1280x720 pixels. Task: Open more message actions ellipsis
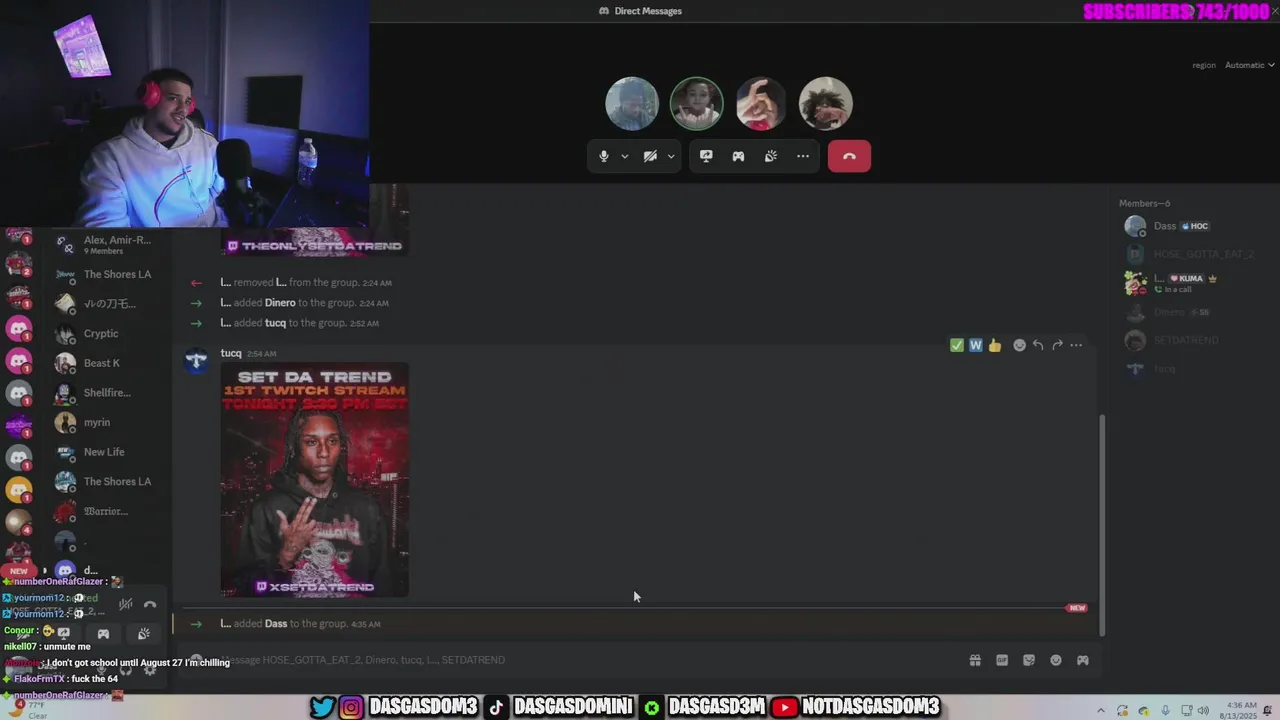click(1076, 345)
